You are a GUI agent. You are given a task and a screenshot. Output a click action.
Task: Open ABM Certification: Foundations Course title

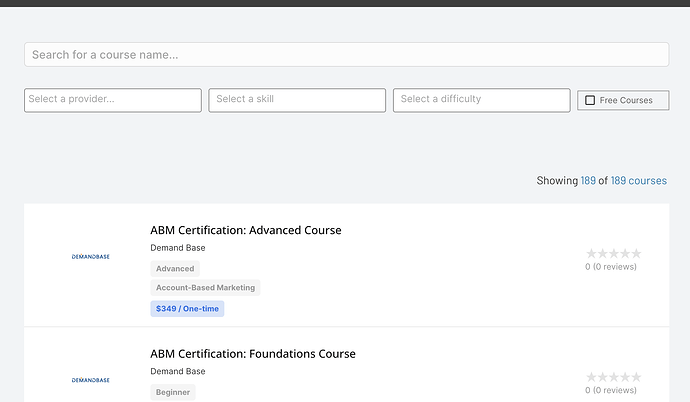click(252, 353)
